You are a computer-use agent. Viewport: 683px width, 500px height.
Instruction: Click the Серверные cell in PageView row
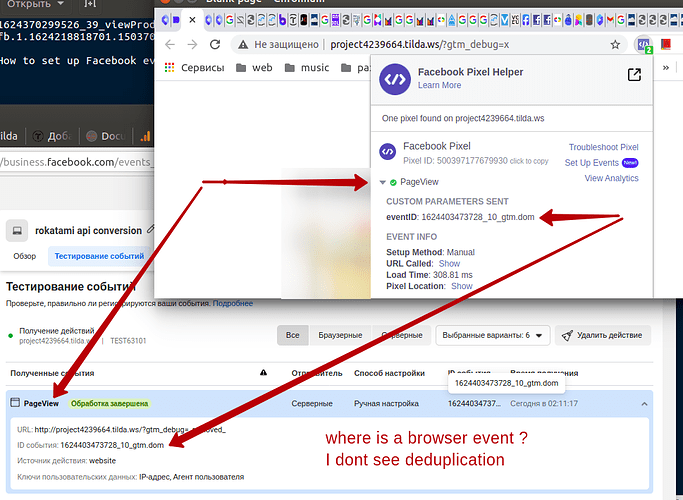click(312, 404)
